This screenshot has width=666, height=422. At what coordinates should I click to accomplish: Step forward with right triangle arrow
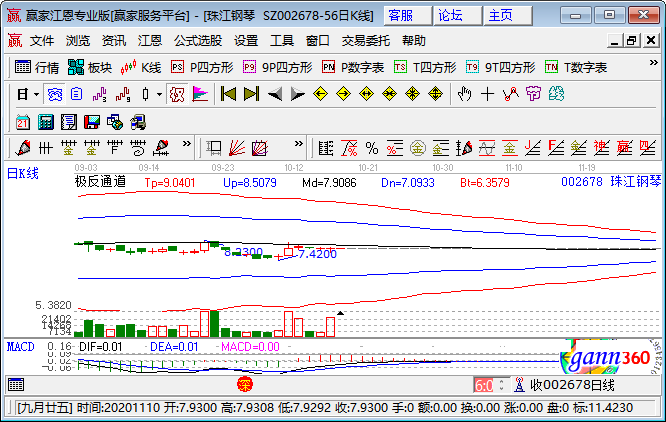(297, 94)
